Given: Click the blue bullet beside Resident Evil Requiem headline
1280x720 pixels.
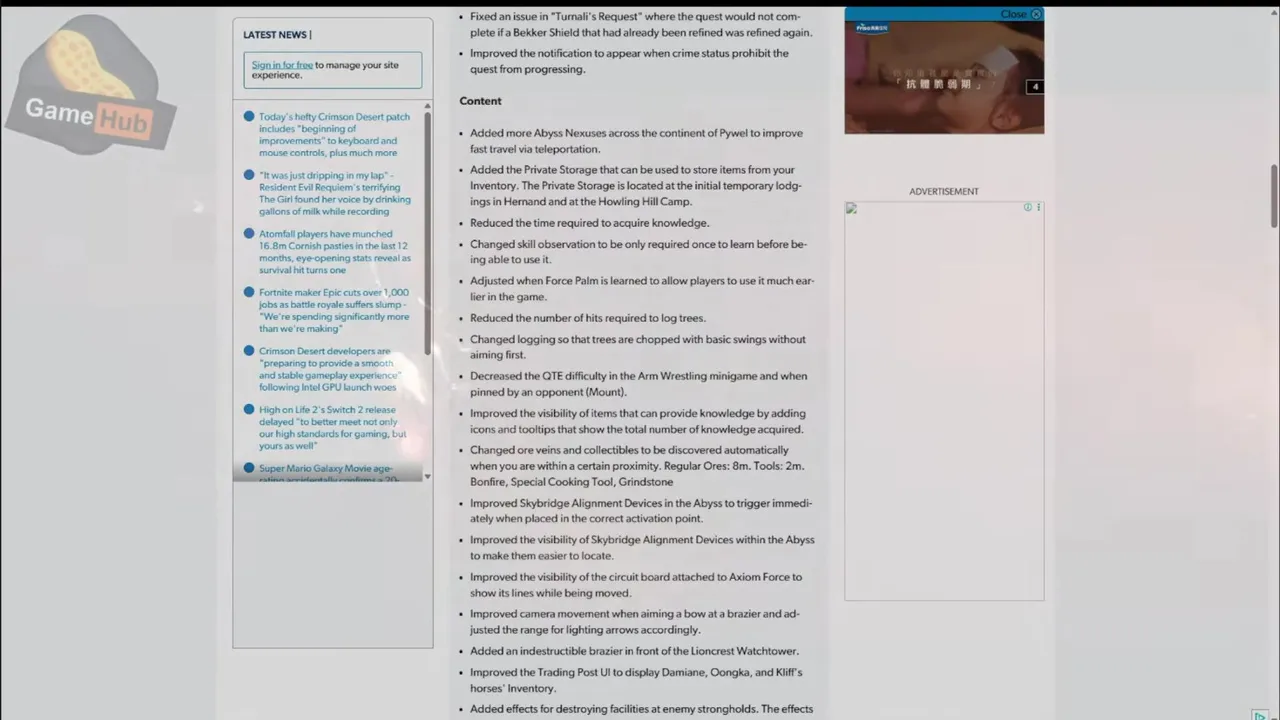Looking at the screenshot, I should pyautogui.click(x=249, y=174).
